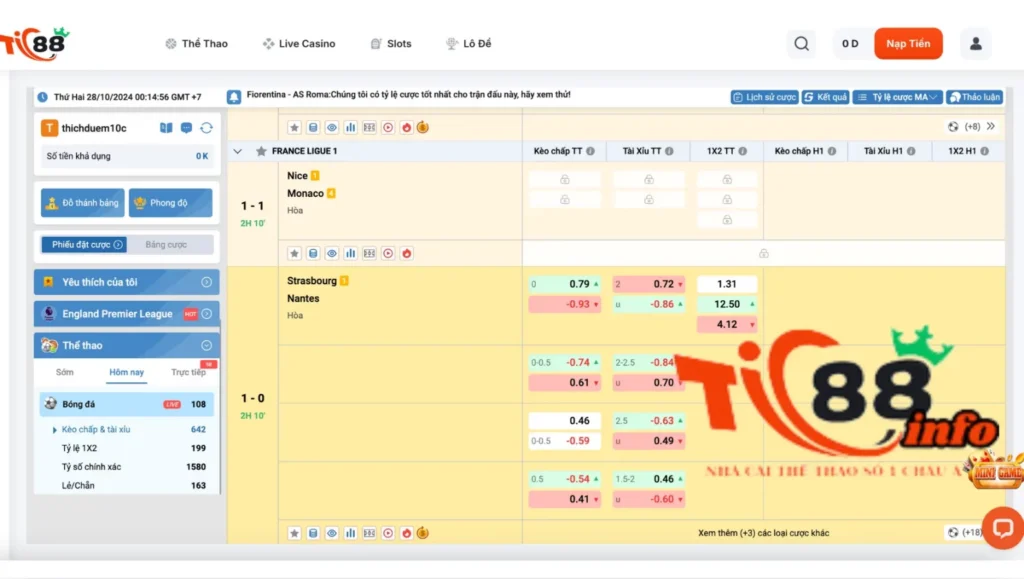
Task: Select Bóng đá sport row
Action: click(127, 404)
